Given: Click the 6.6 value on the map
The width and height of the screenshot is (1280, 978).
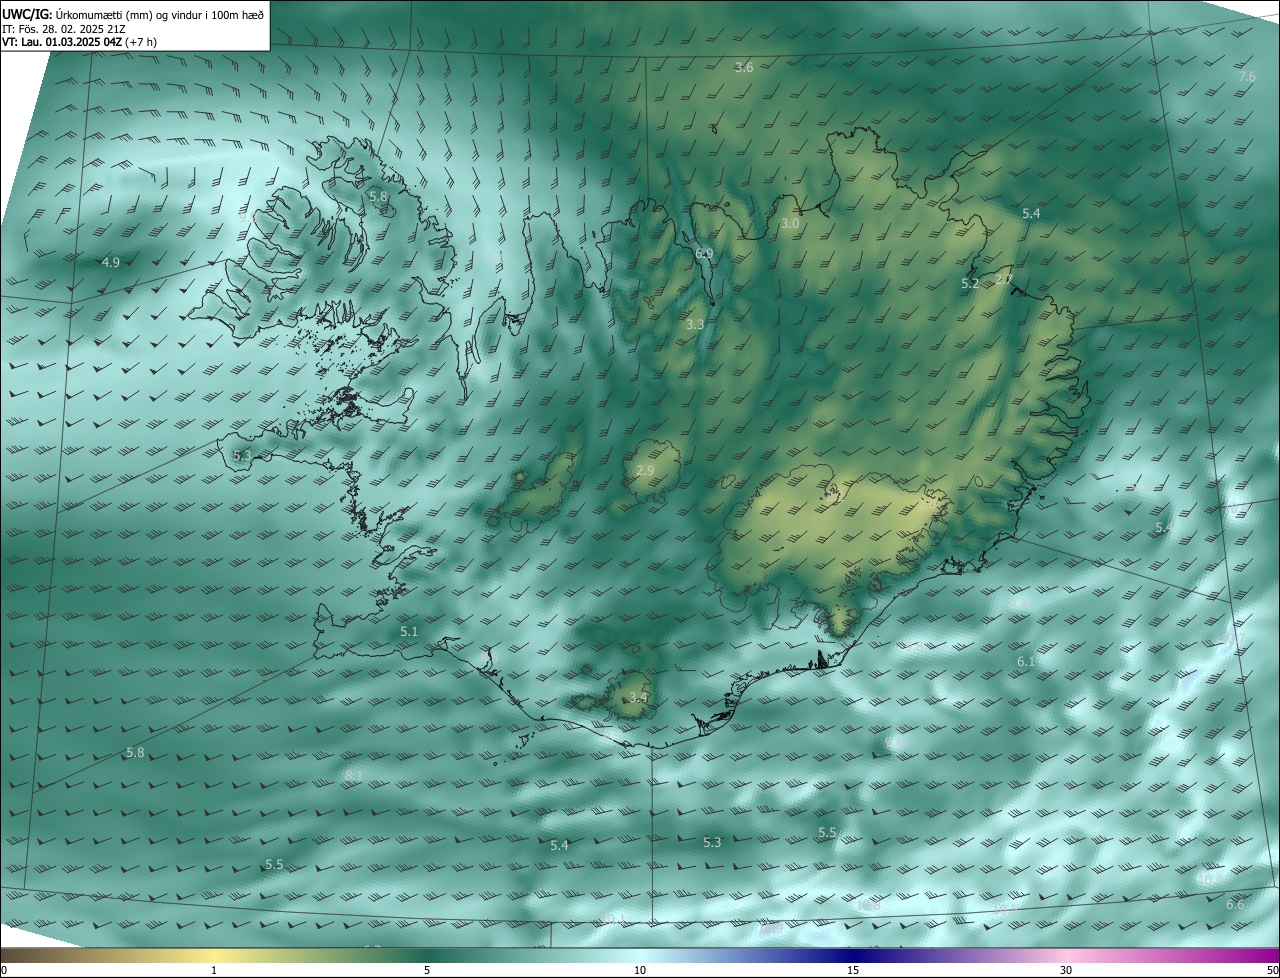Looking at the screenshot, I should tap(1235, 905).
